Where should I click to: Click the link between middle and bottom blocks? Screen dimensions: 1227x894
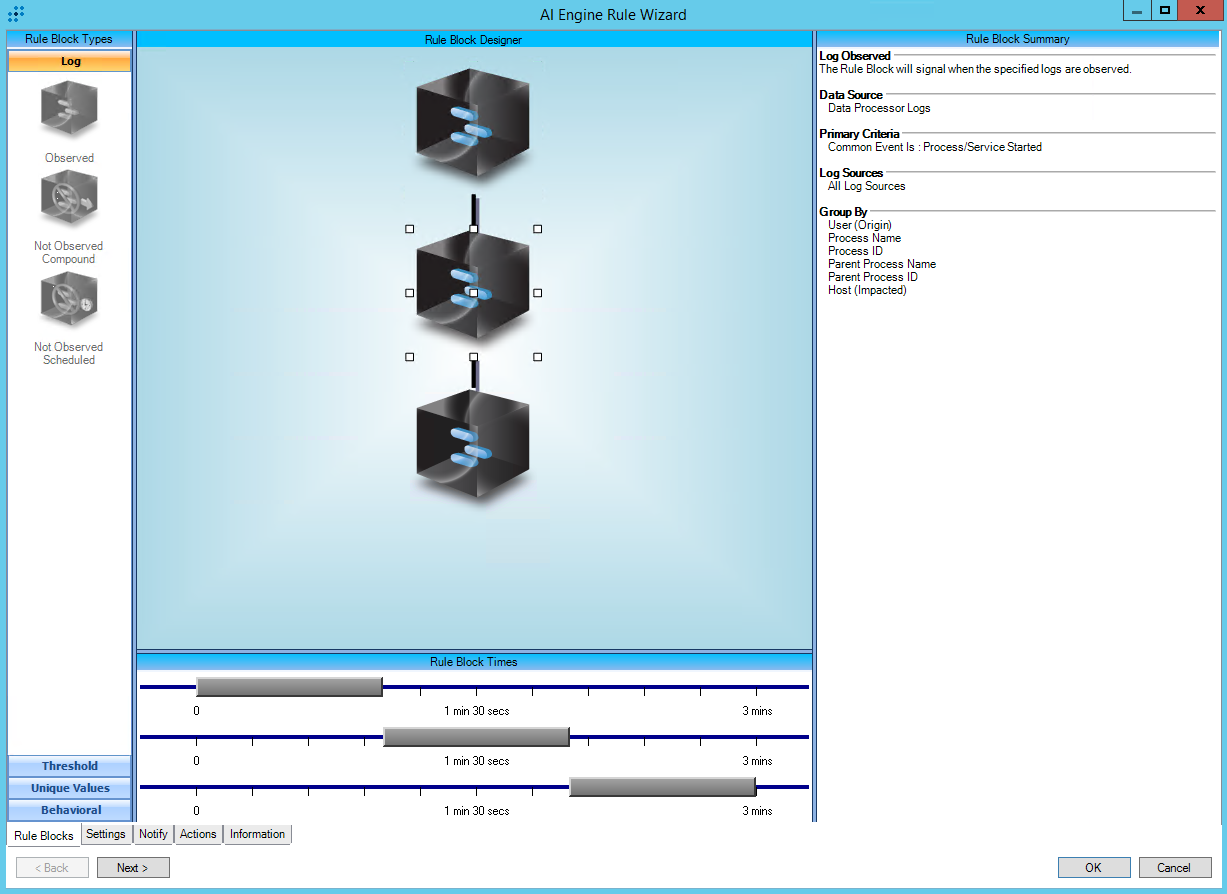474,375
